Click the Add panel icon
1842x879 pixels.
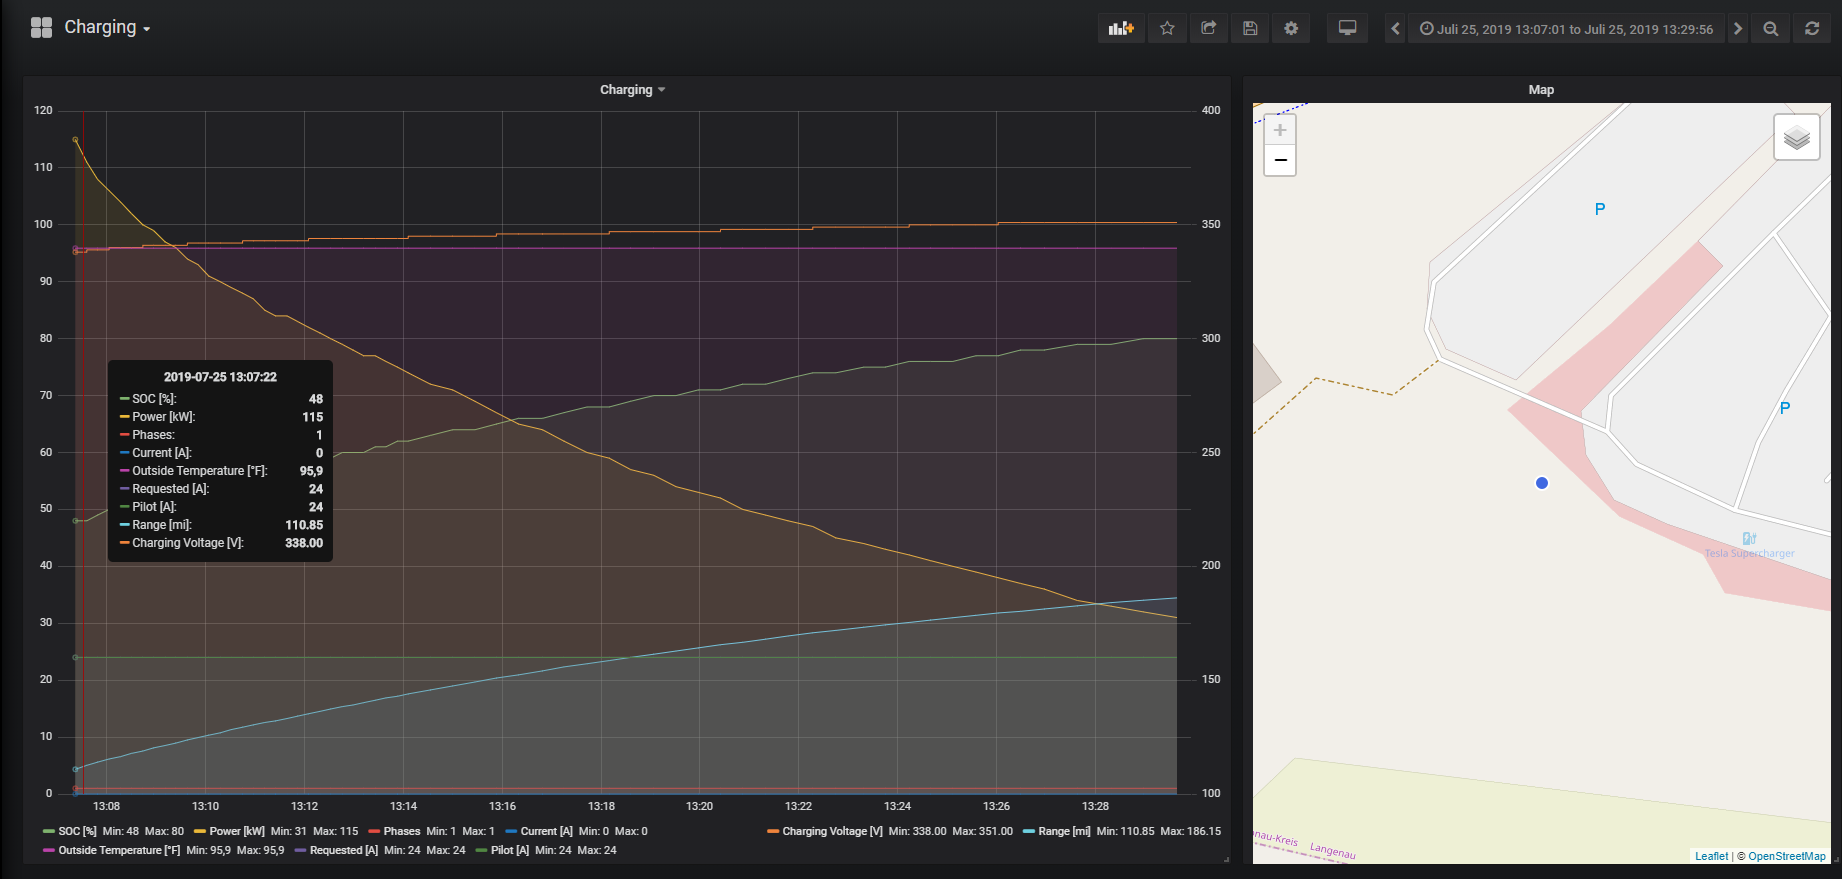[1121, 28]
